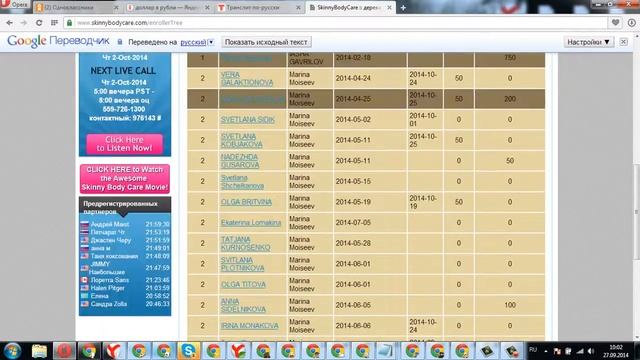Select the SkinnyBodyCare tab

(x=350, y=8)
